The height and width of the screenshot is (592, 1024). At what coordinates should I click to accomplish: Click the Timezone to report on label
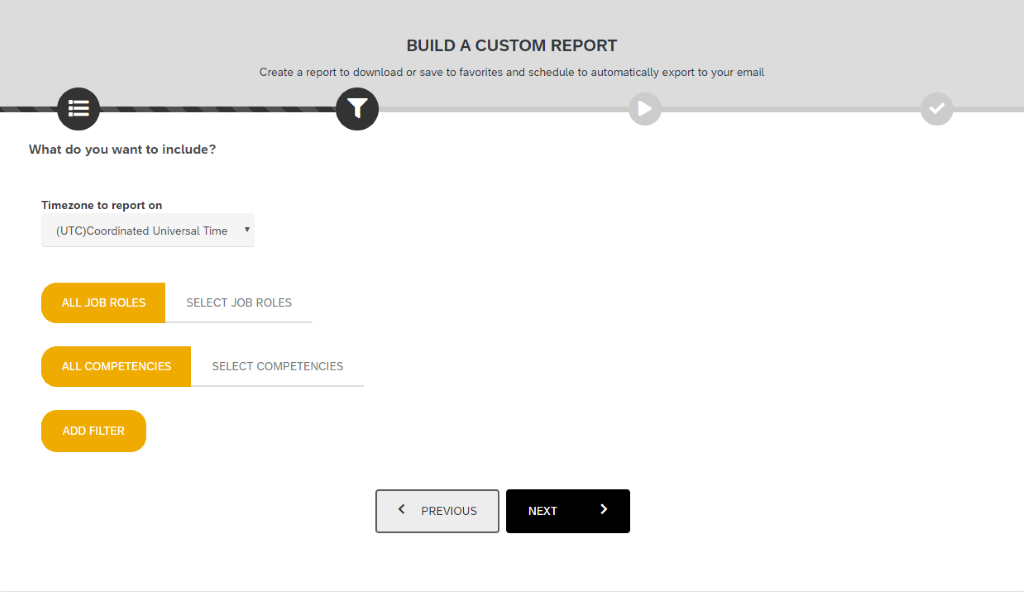(101, 205)
